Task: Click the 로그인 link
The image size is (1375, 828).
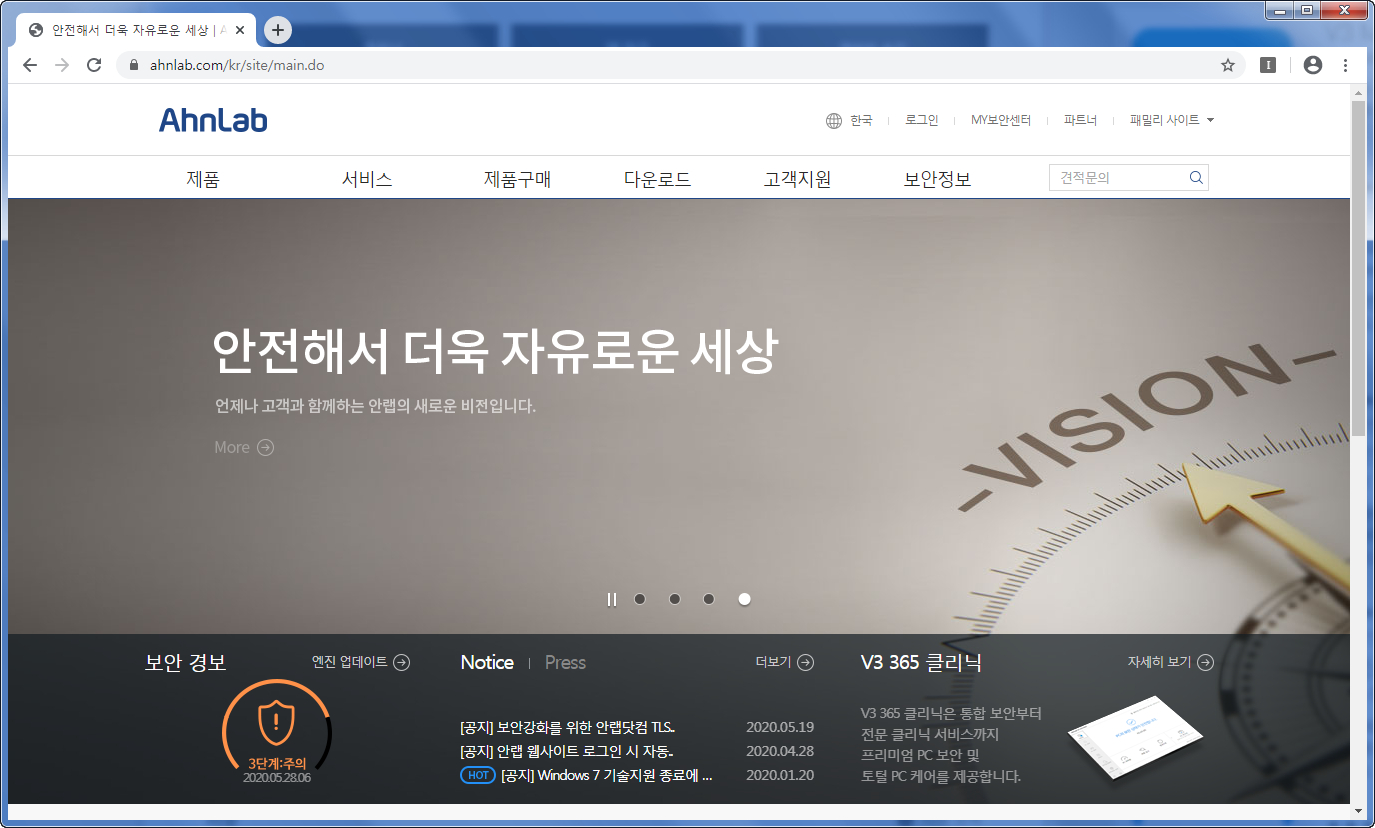Action: 922,120
